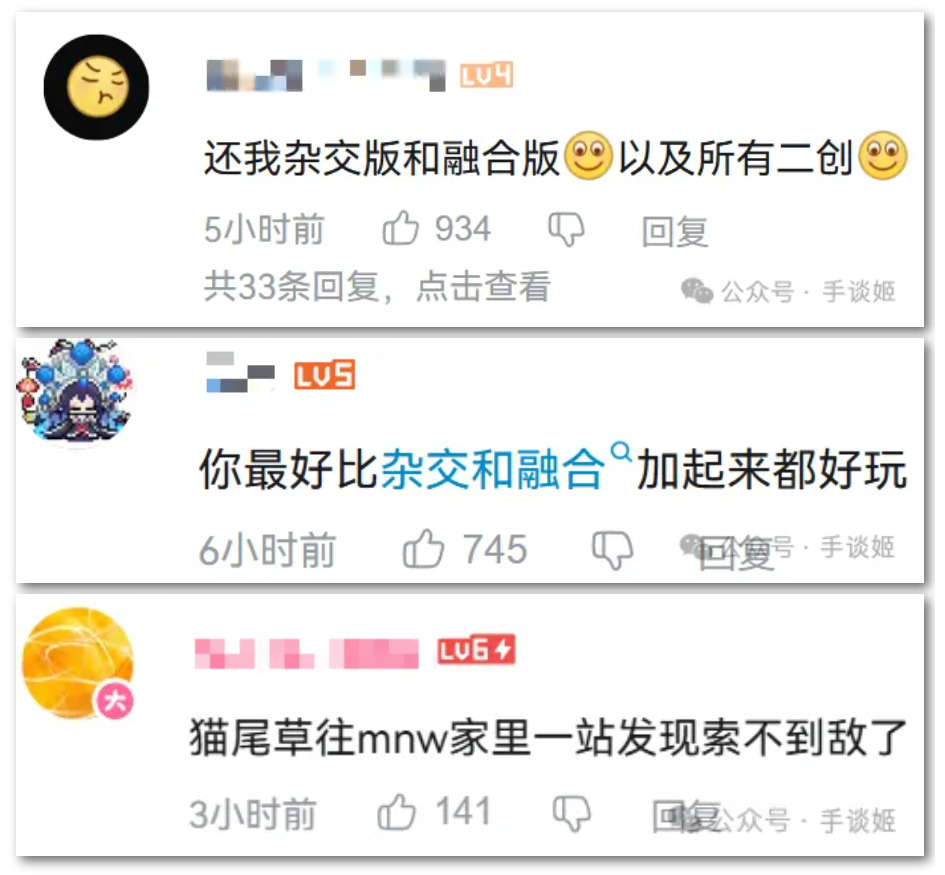Viewport: 945px width, 875px height.
Task: Dislike the comment posted 6小时前
Action: (612, 550)
